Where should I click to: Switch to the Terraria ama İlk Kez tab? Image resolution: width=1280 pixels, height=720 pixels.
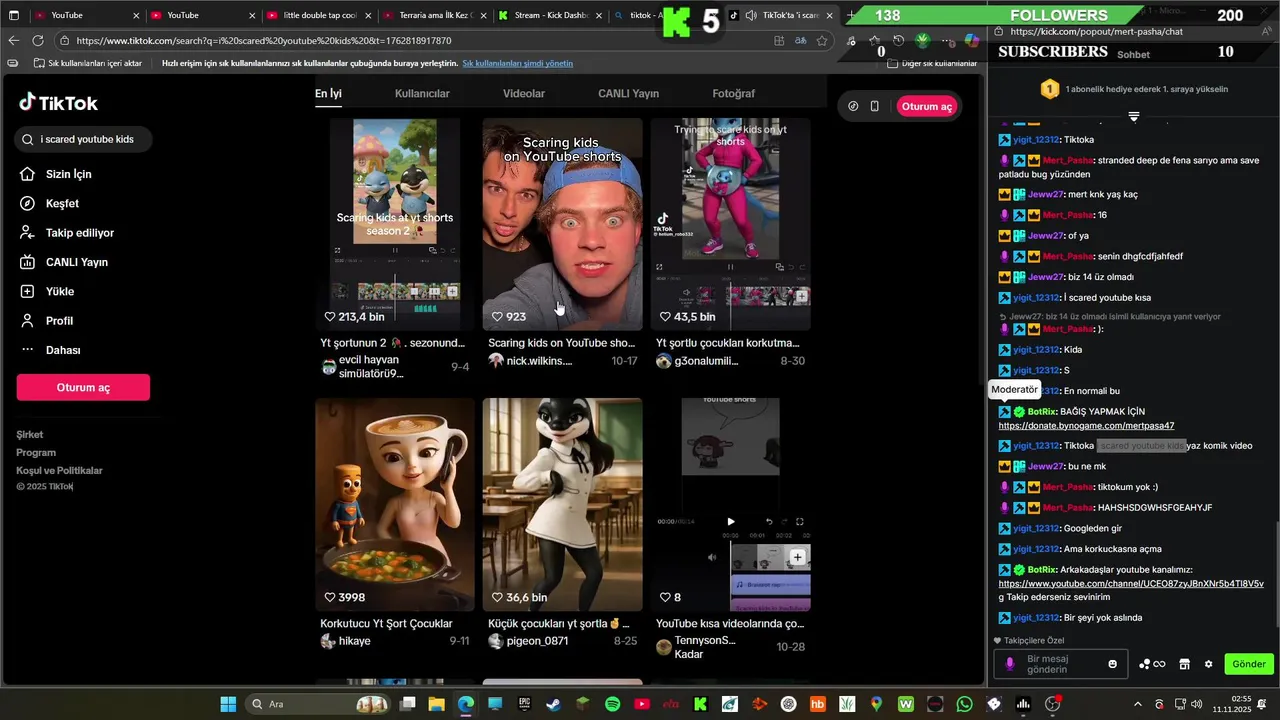(x=435, y=15)
